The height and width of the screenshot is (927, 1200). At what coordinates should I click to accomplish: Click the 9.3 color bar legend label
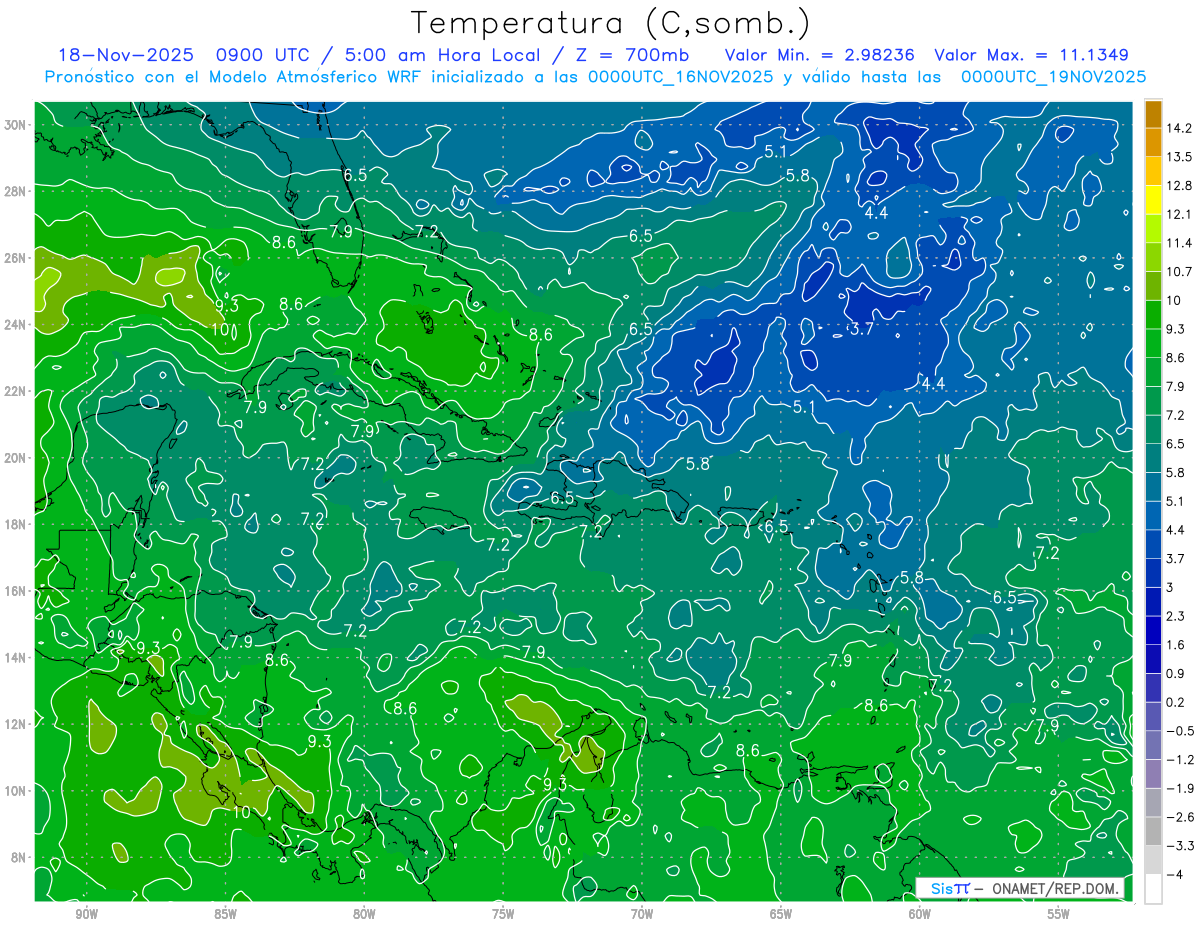pyautogui.click(x=1177, y=329)
